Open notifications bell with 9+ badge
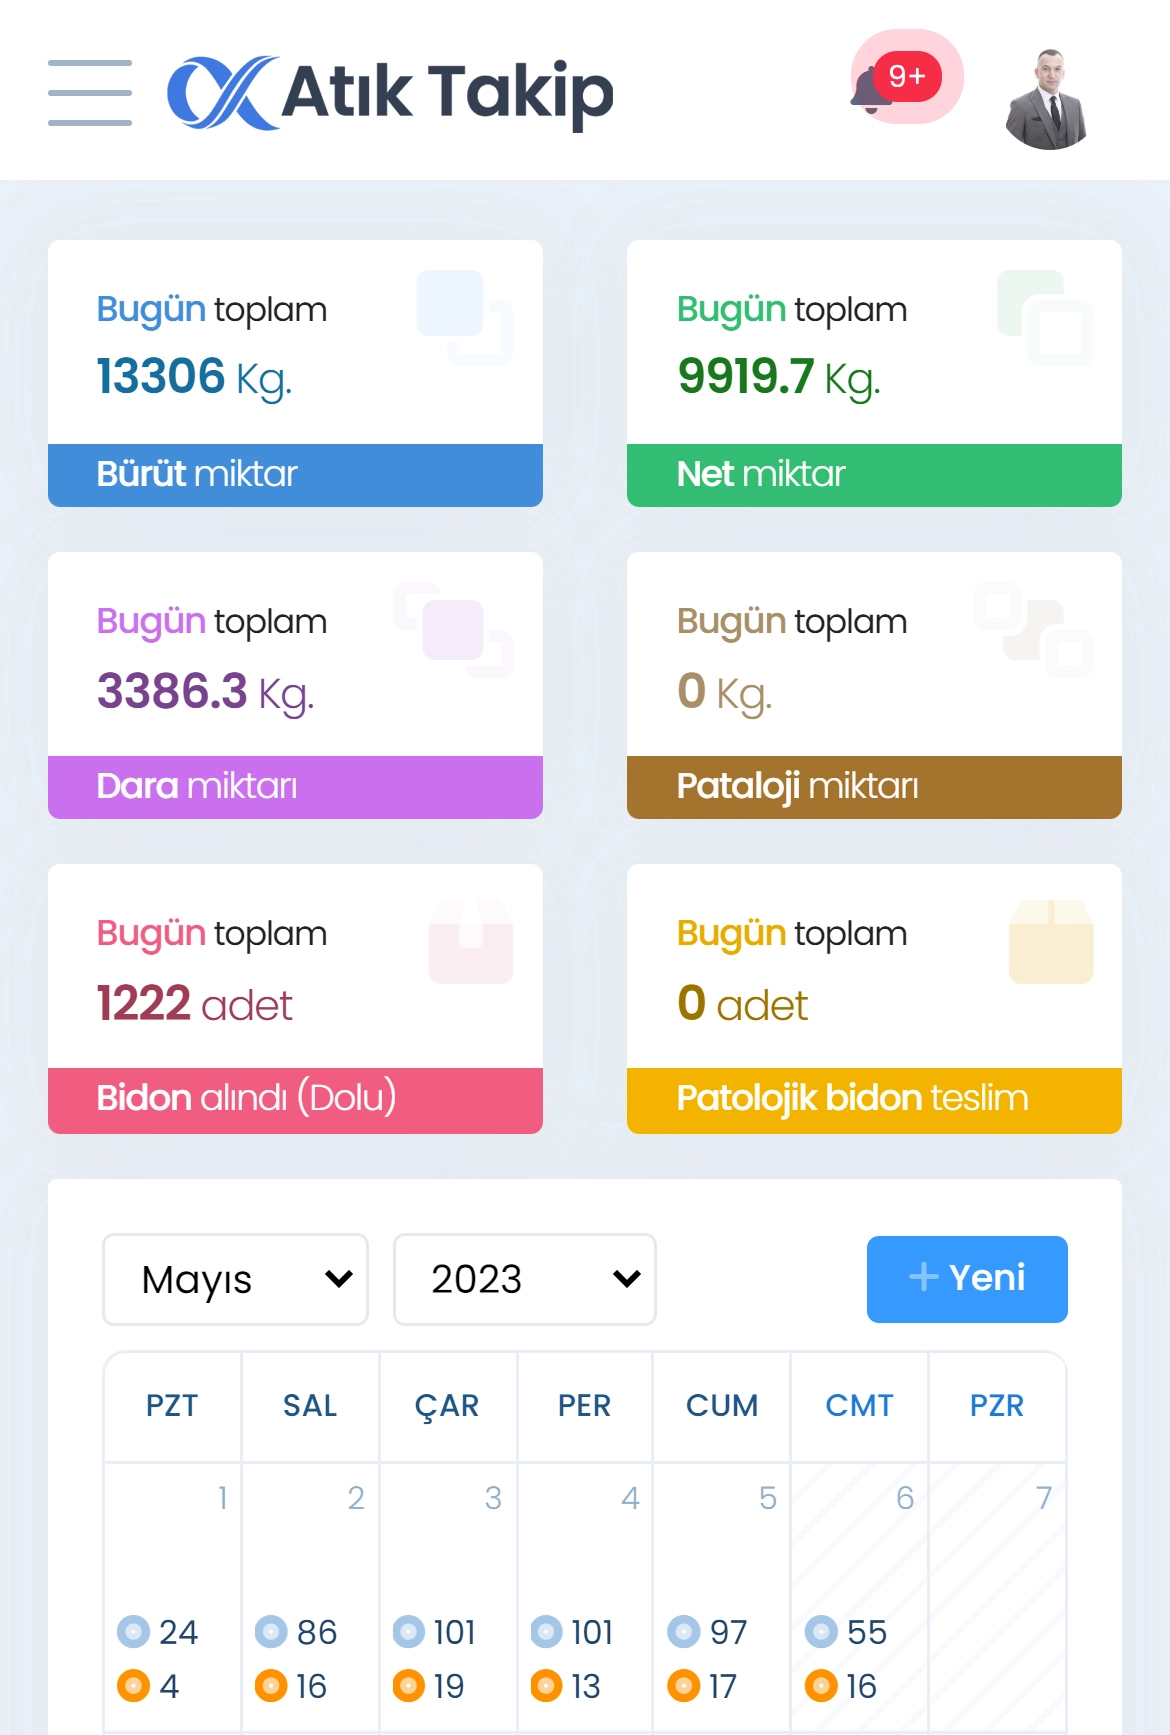Viewport: 1170px width, 1735px height. [x=906, y=77]
